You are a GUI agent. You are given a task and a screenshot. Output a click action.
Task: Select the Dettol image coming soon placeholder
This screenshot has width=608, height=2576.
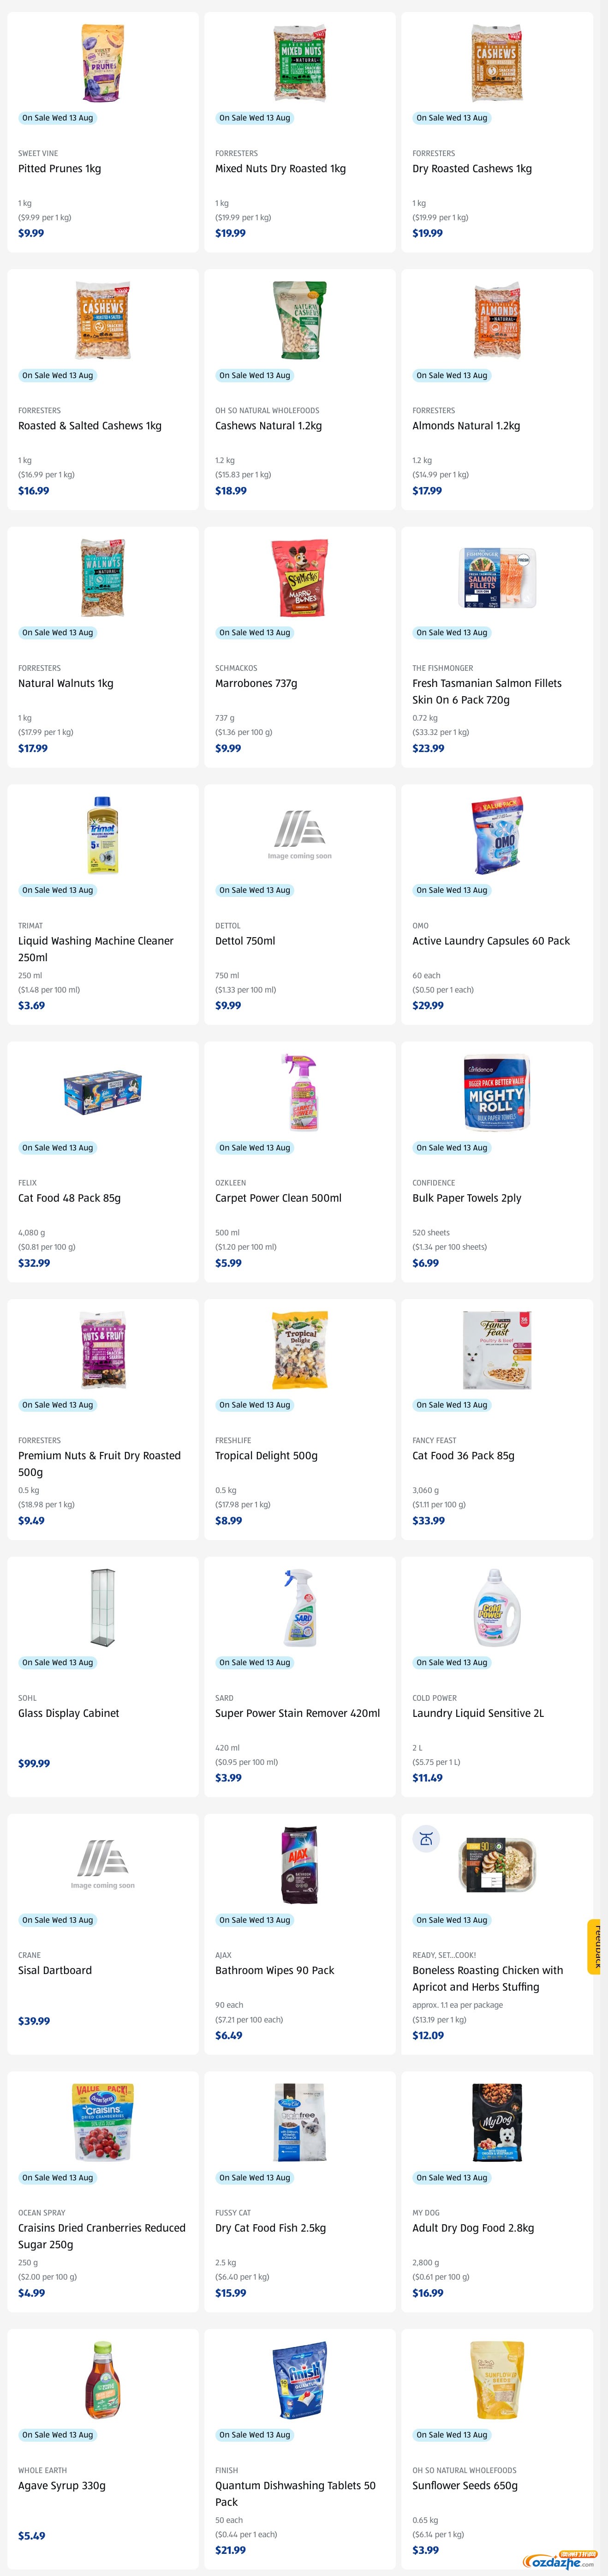[300, 835]
